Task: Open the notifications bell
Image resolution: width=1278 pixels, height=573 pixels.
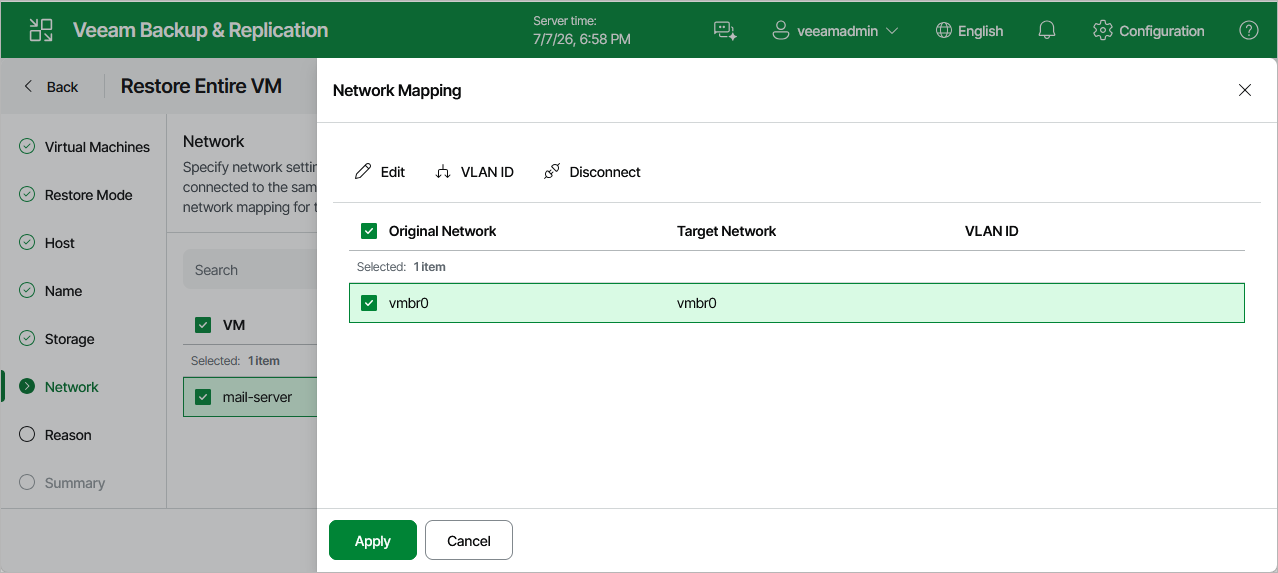Action: pyautogui.click(x=1047, y=31)
